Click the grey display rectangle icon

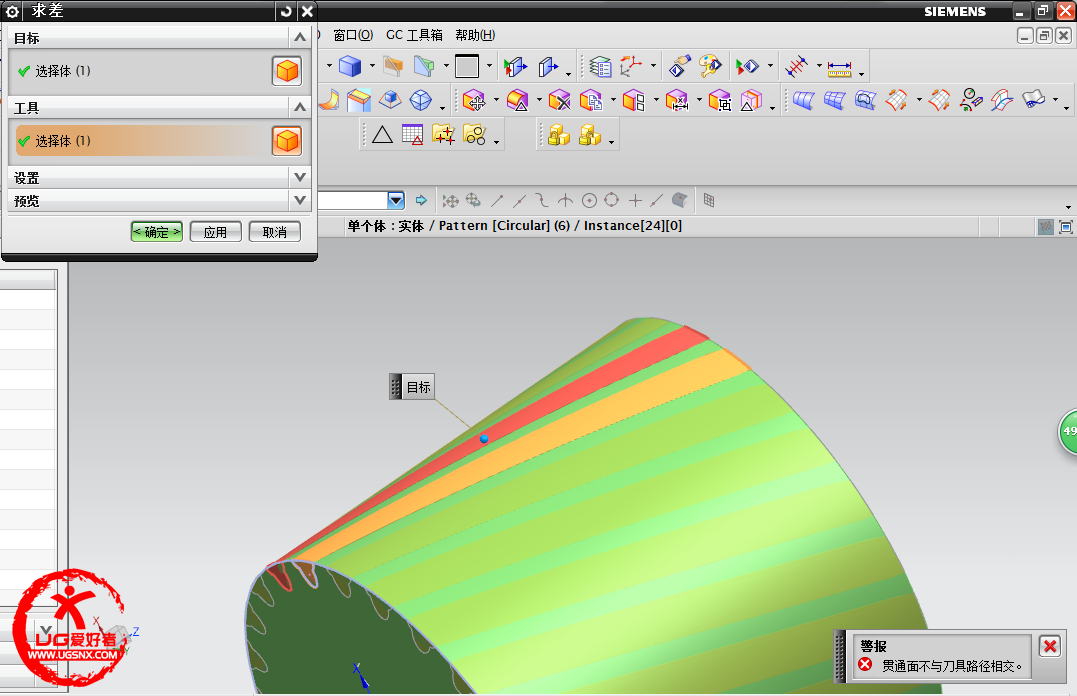(x=467, y=67)
